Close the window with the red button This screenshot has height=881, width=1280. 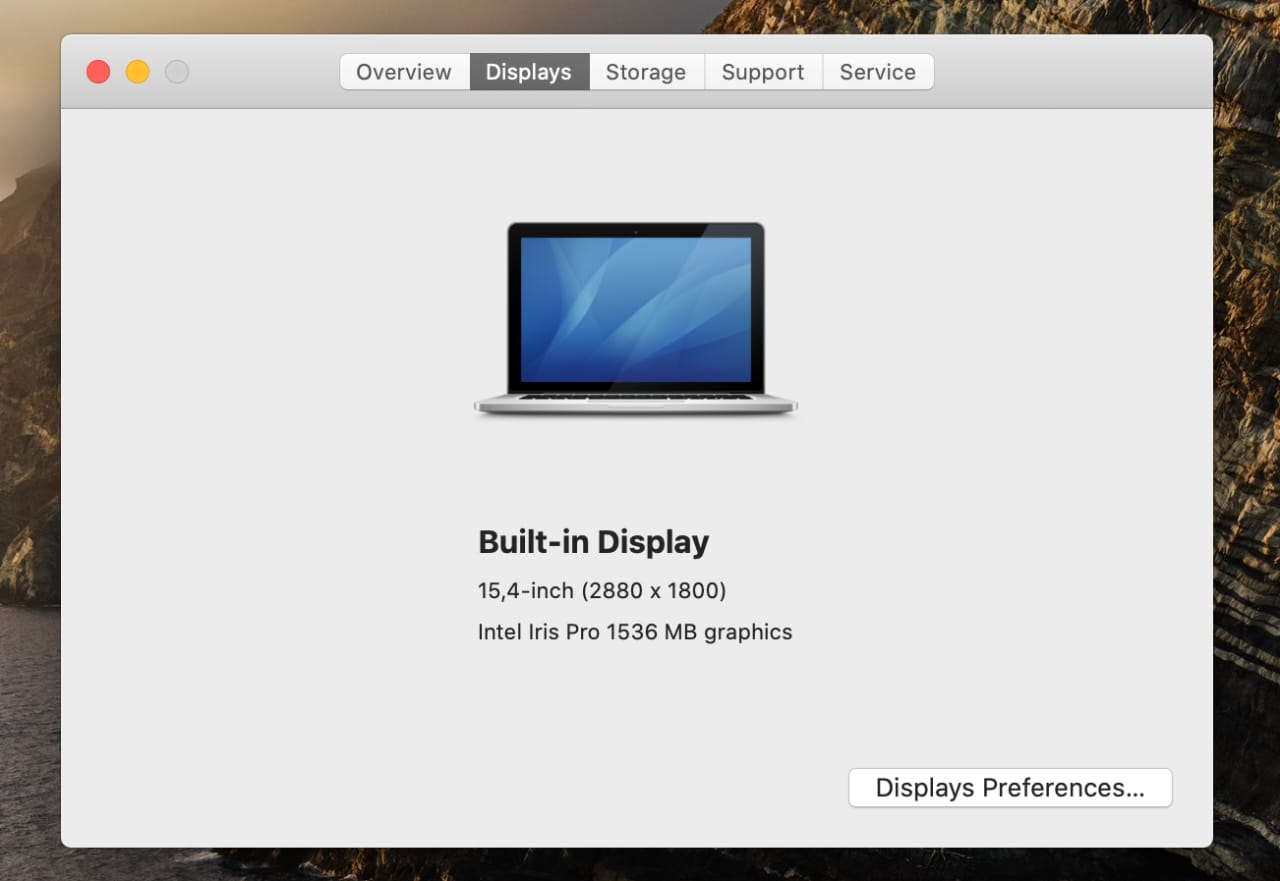click(98, 72)
